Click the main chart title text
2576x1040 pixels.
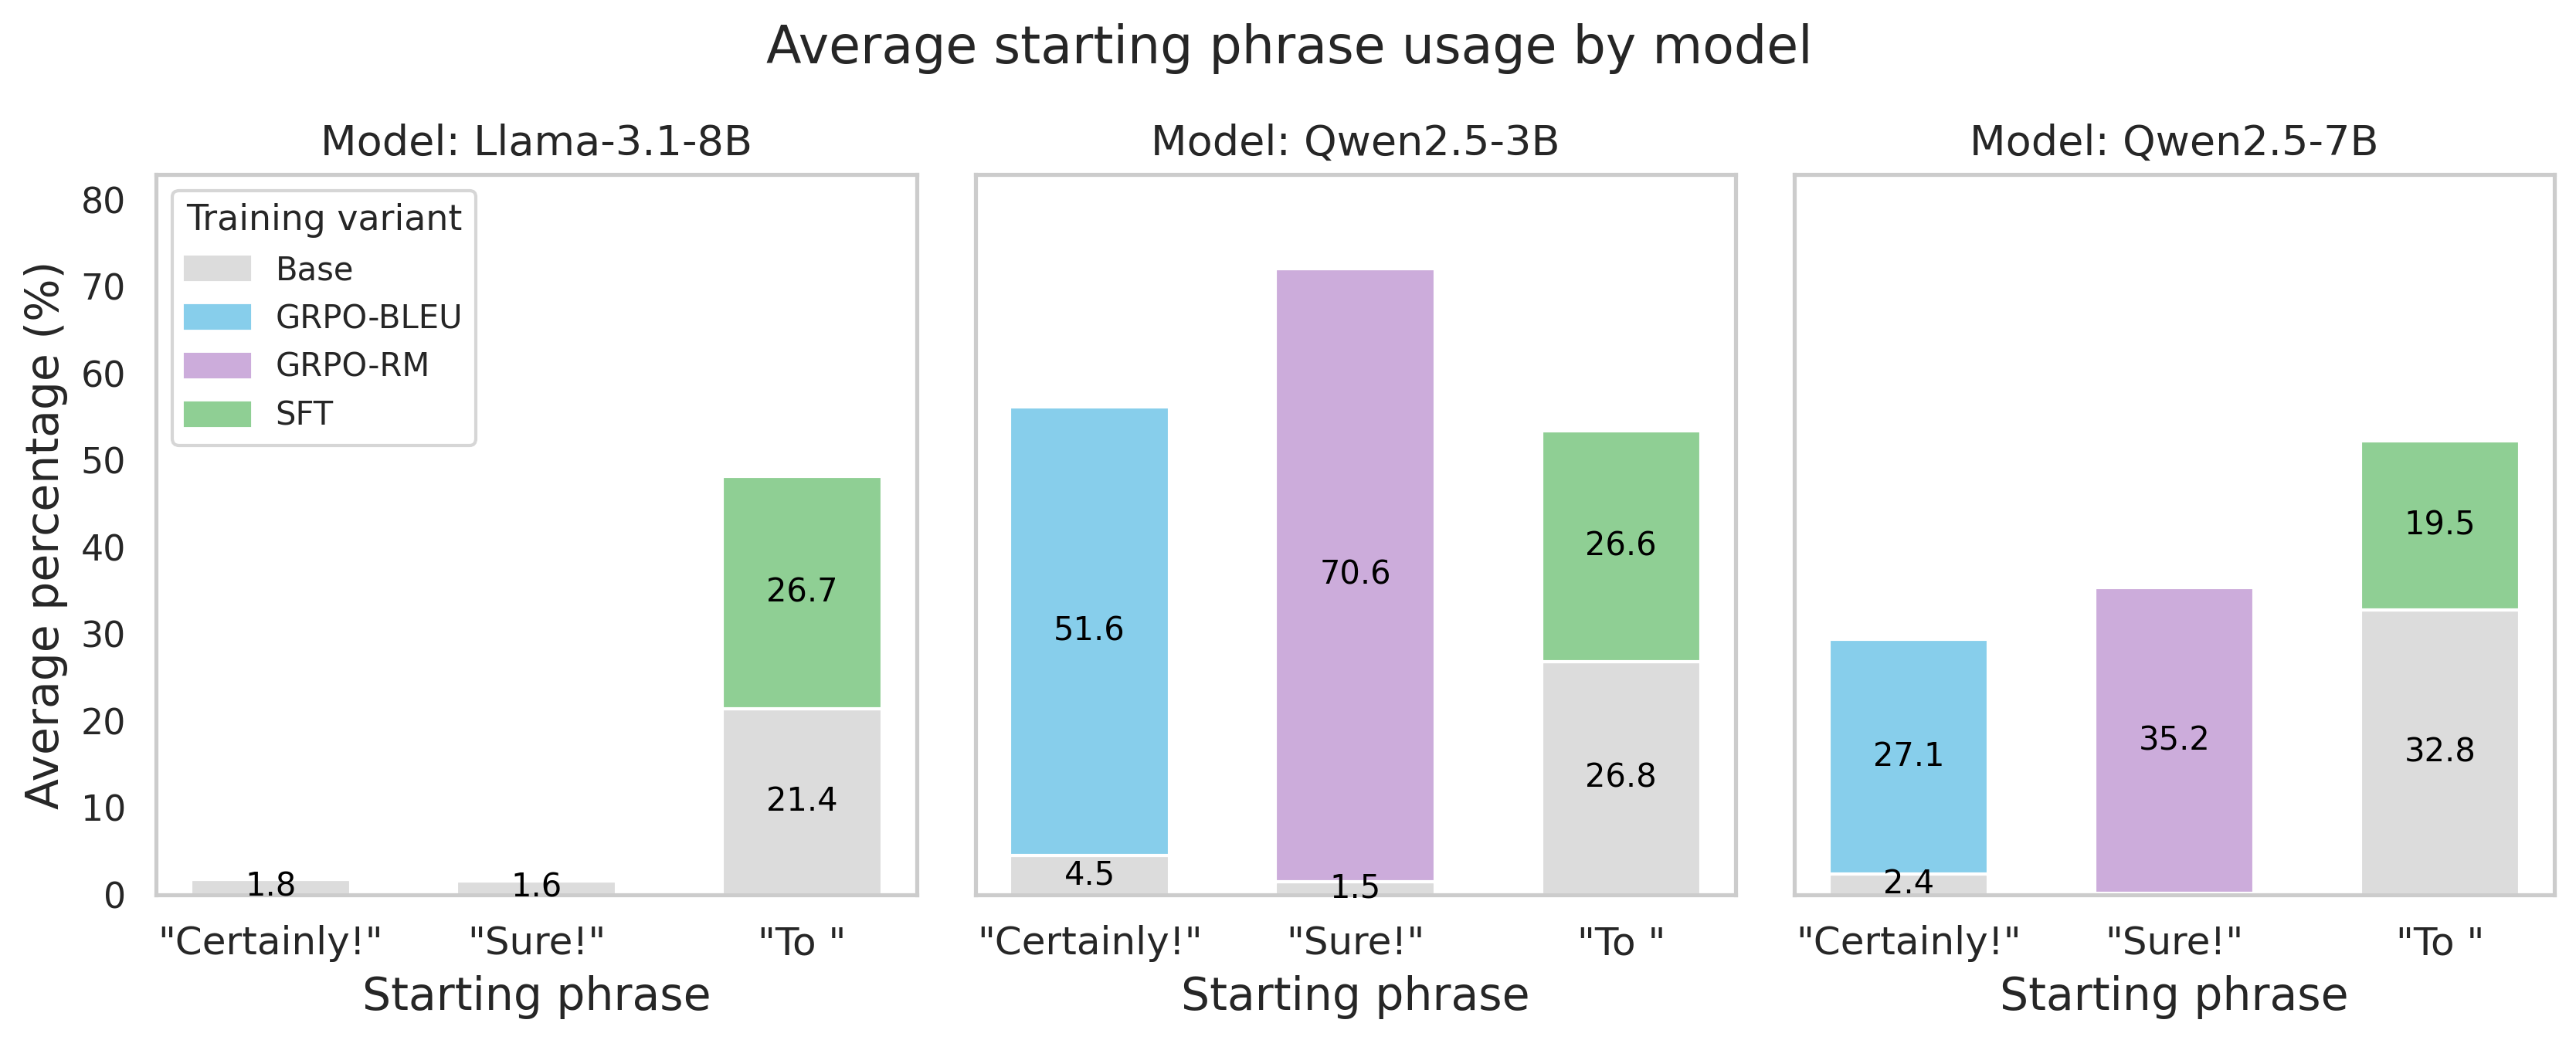pos(1288,46)
